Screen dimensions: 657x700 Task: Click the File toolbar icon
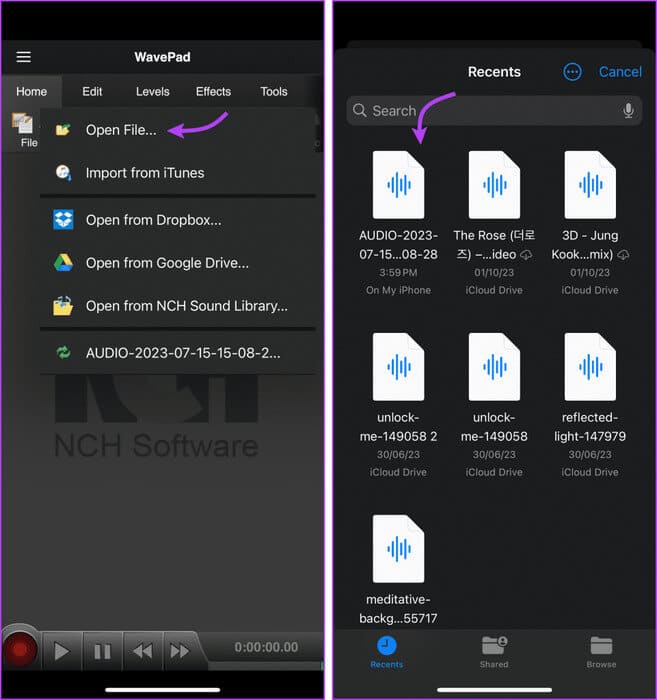pyautogui.click(x=25, y=130)
